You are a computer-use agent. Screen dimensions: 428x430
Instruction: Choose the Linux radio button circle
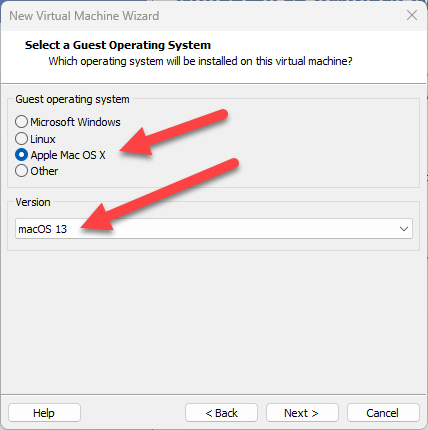21,139
